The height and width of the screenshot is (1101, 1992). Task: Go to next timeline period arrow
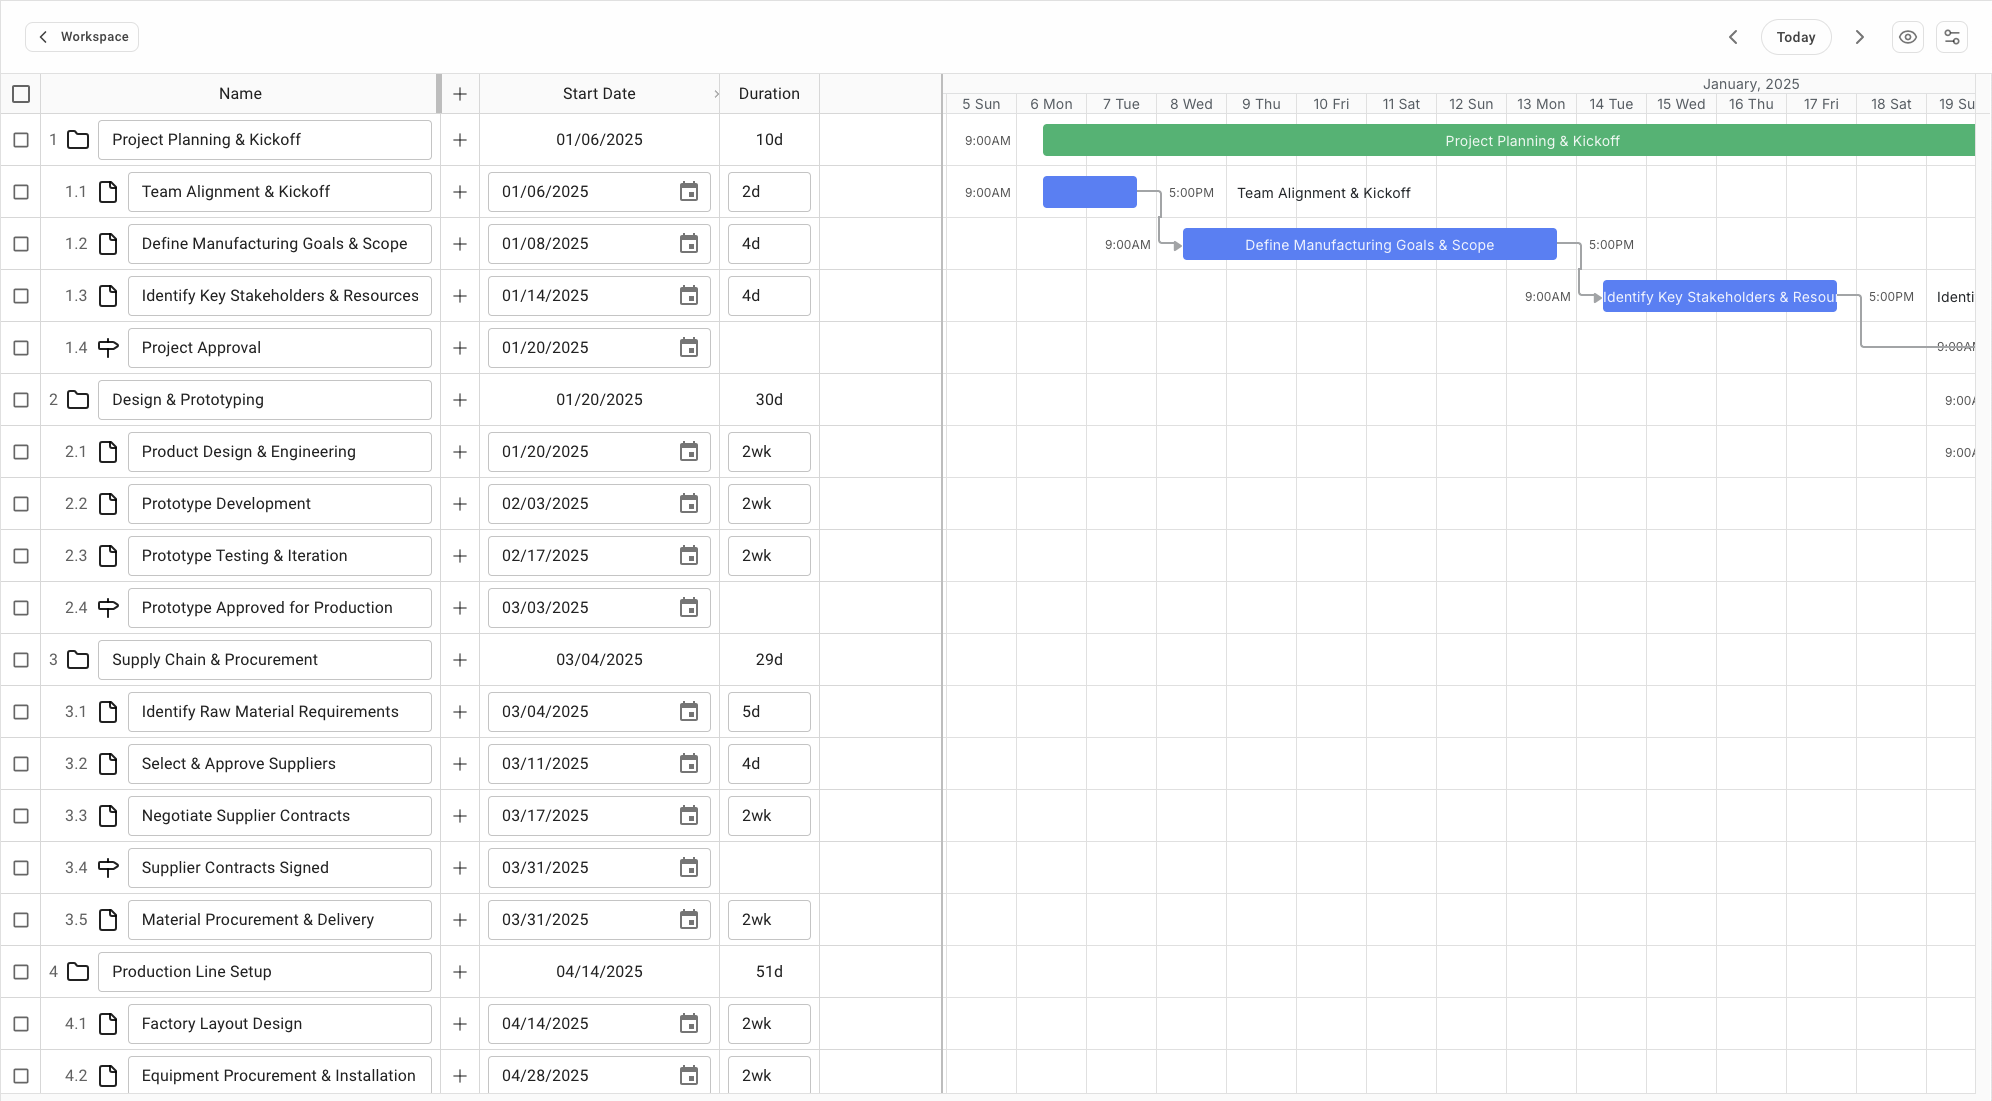[x=1859, y=37]
